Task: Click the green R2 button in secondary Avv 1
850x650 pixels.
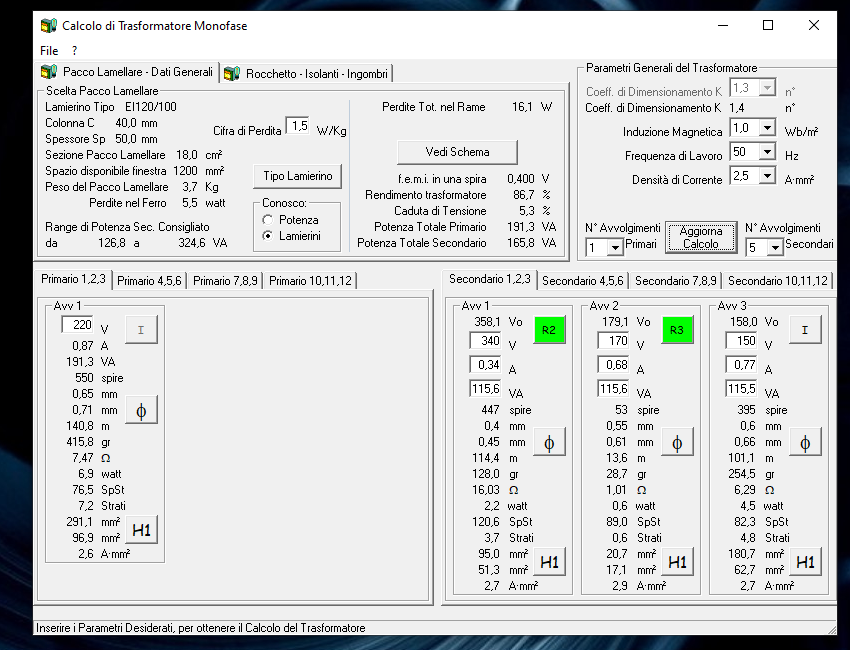Action: (x=549, y=329)
